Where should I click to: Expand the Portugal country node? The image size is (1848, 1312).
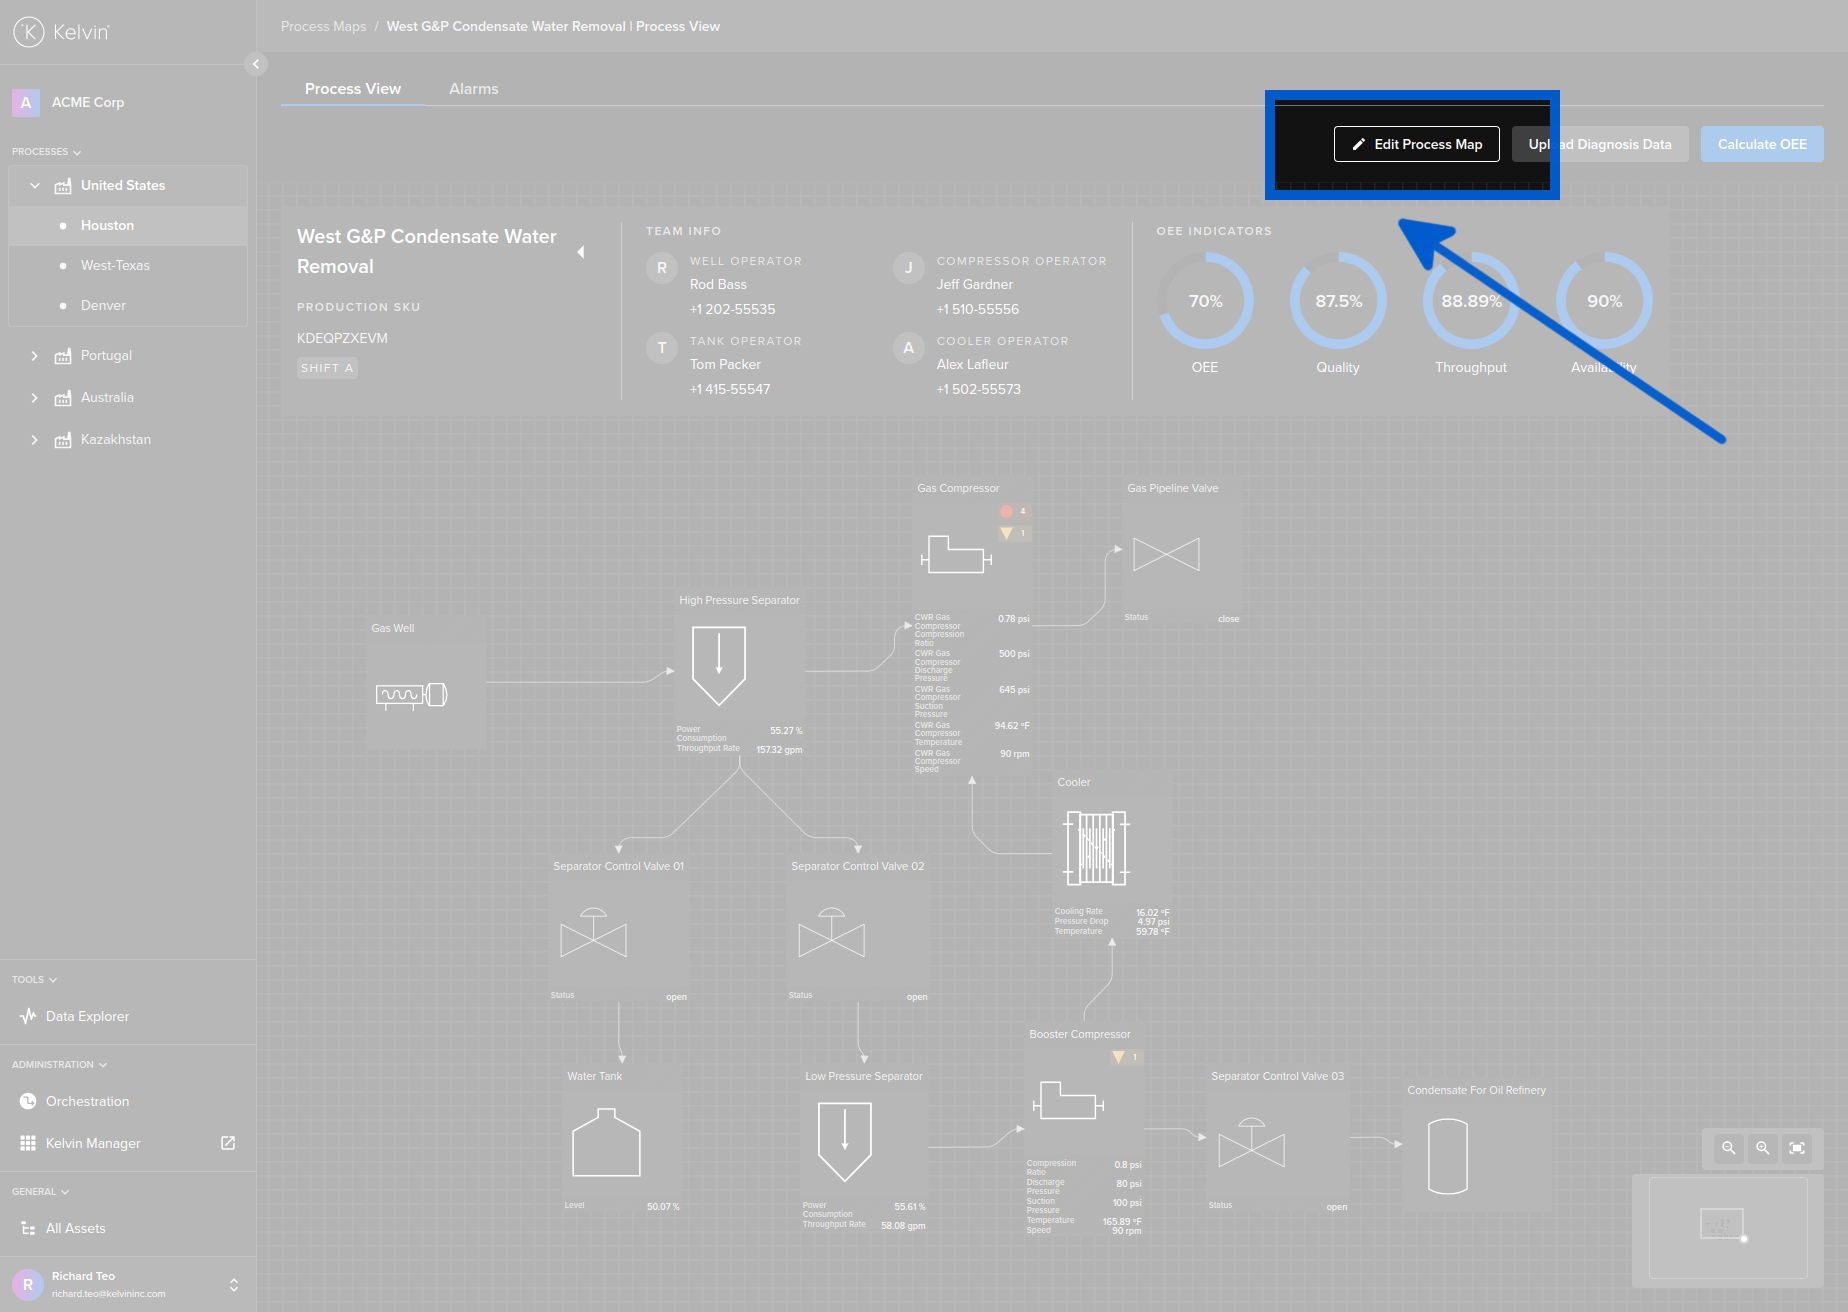35,355
